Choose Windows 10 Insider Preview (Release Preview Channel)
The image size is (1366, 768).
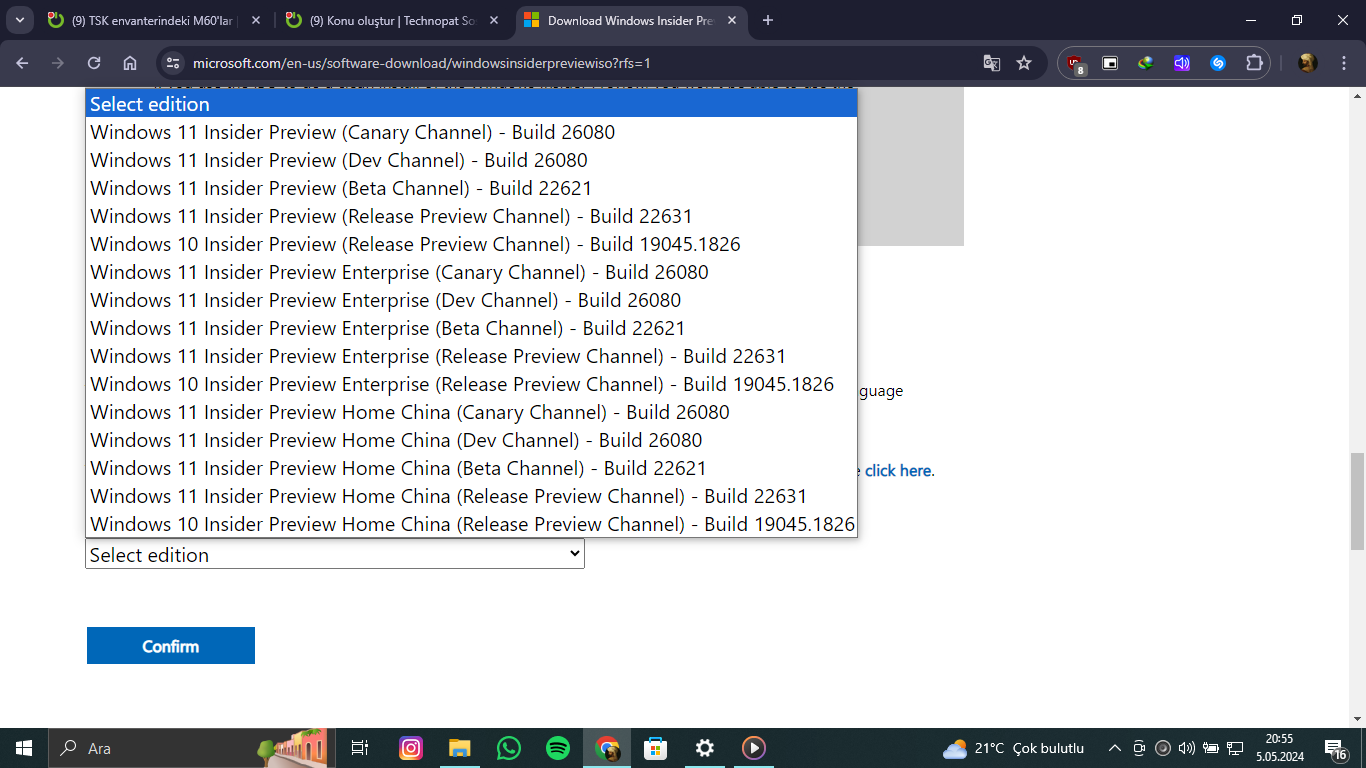[471, 244]
